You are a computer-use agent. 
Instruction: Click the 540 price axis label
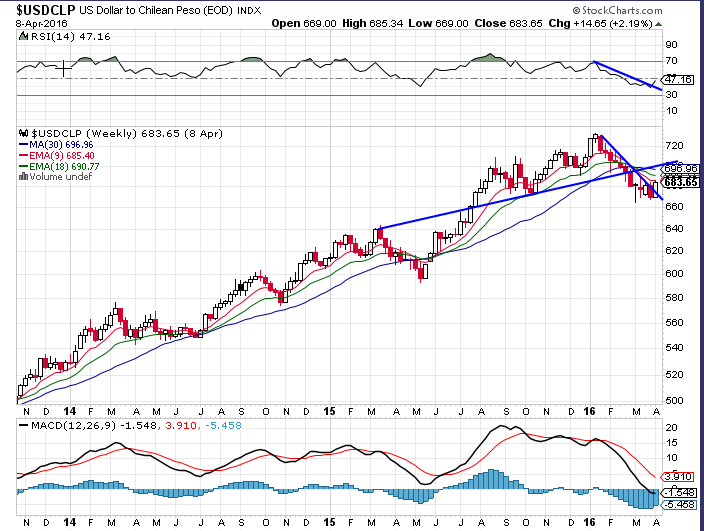(x=674, y=347)
